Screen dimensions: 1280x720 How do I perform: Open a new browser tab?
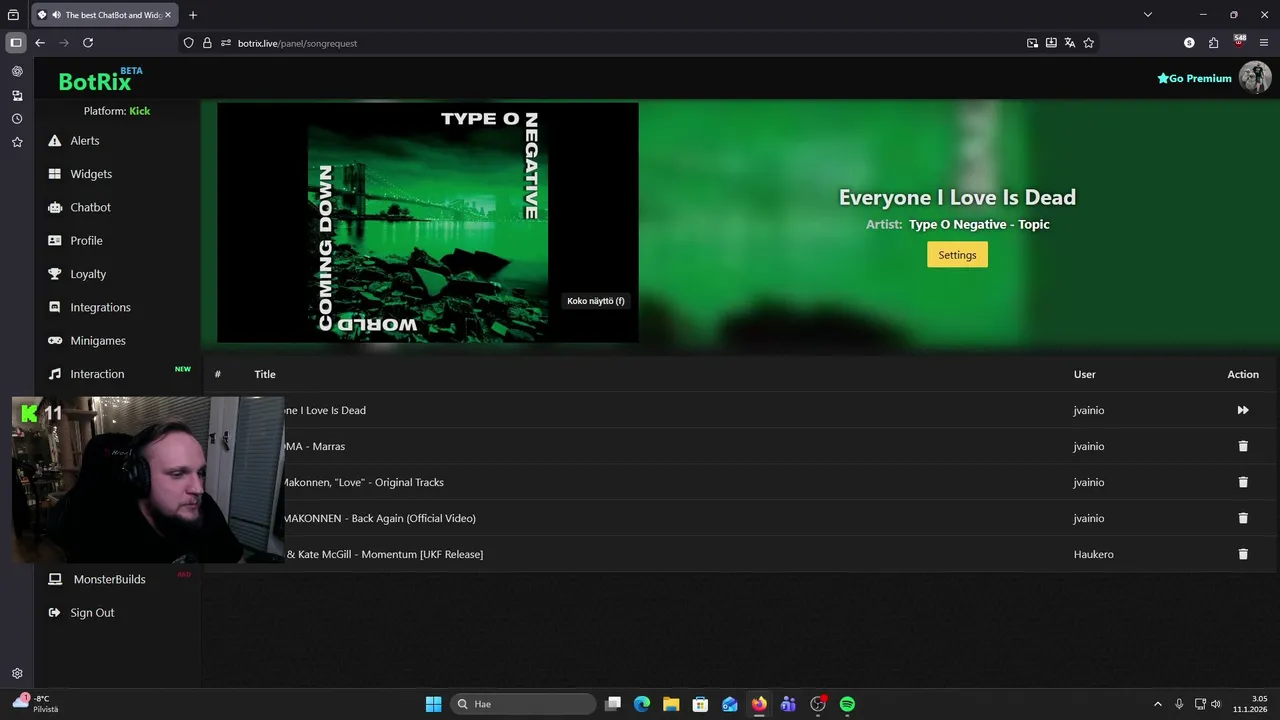tap(193, 15)
